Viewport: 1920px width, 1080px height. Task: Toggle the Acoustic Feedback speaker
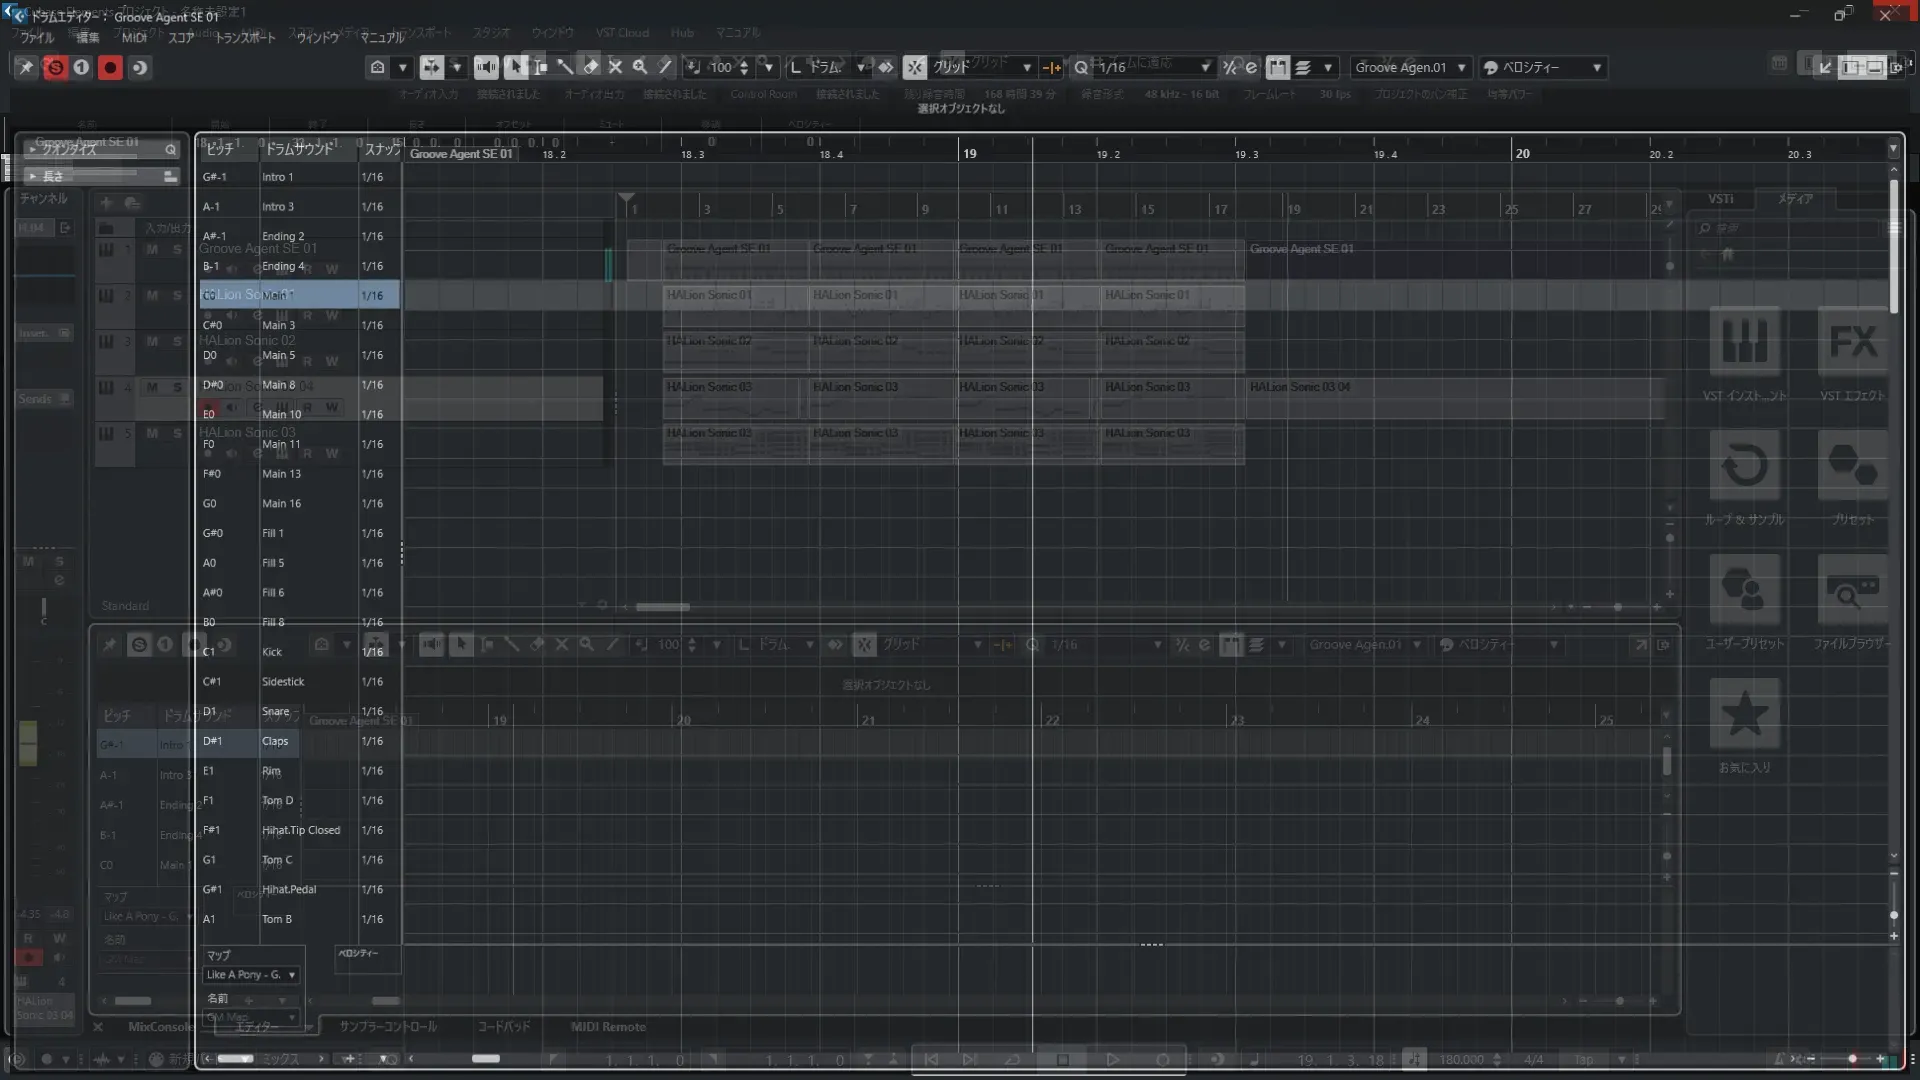coord(486,67)
